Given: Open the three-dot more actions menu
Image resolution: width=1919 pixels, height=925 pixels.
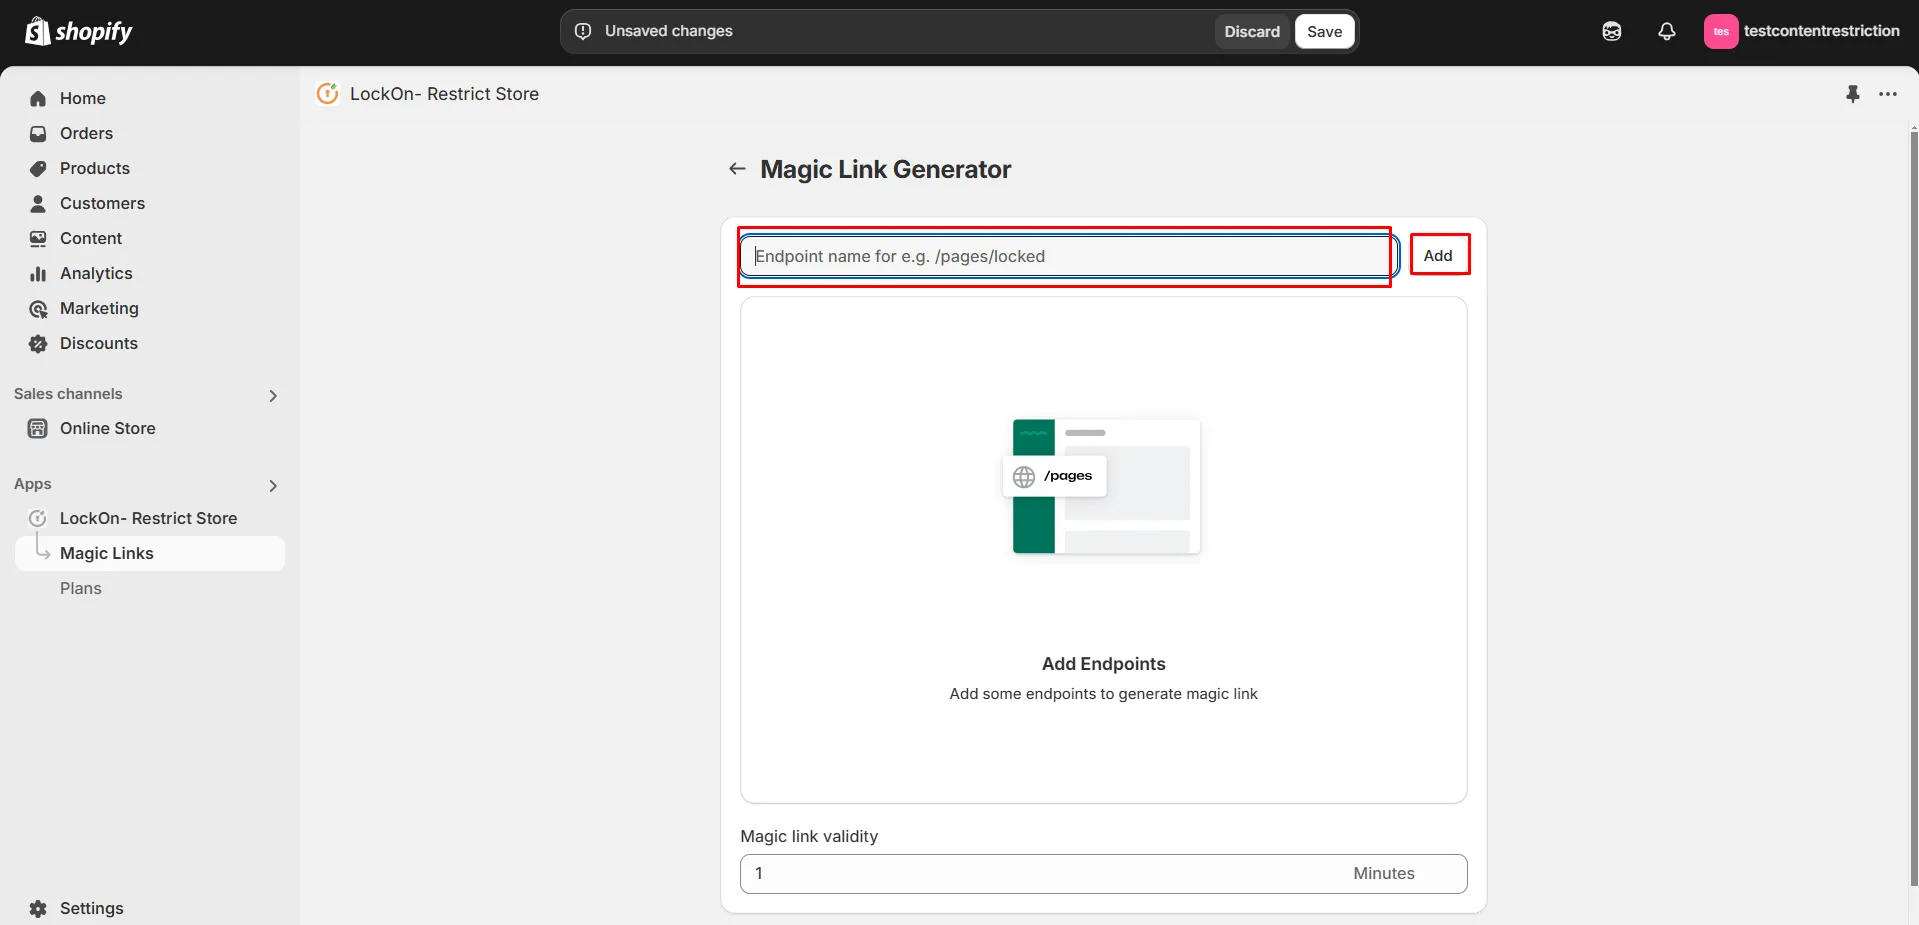Looking at the screenshot, I should 1888,94.
